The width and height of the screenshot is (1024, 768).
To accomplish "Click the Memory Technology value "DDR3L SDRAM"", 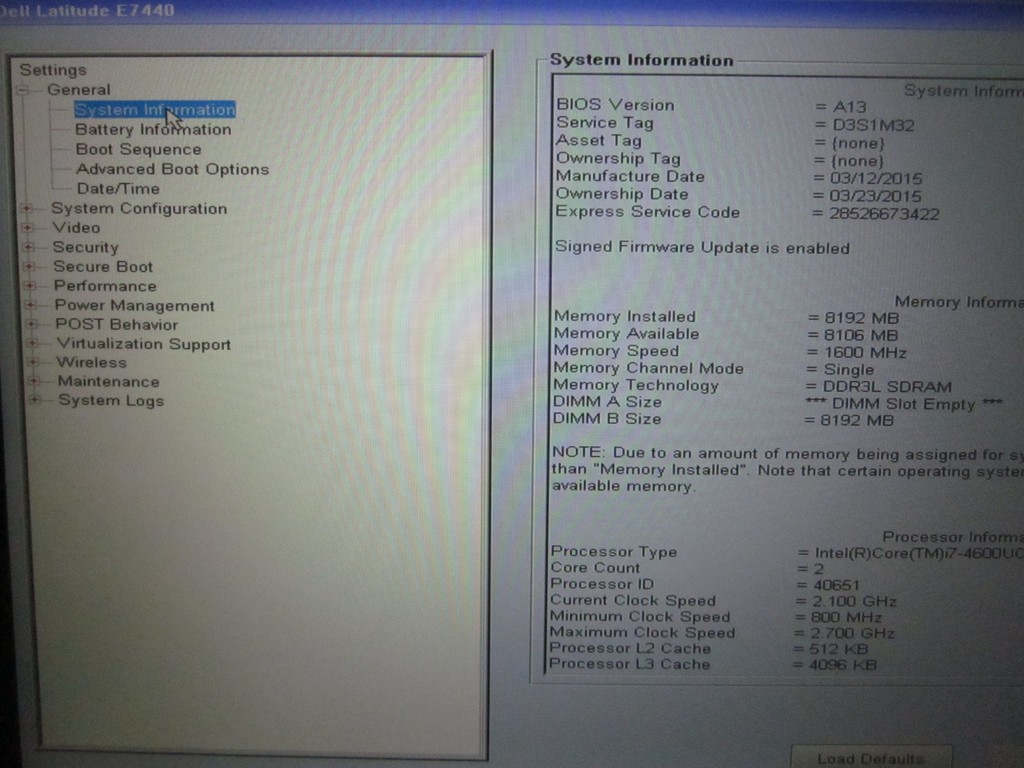I will coord(887,387).
